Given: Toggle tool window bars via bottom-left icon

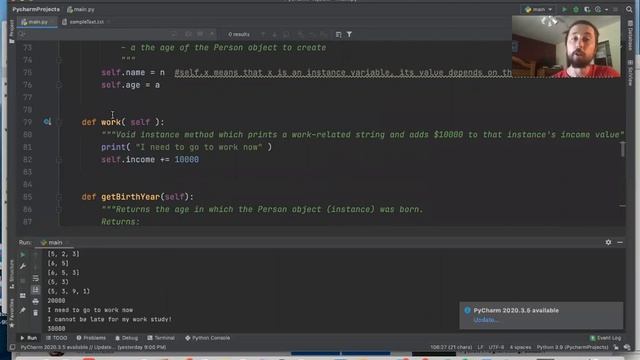Looking at the screenshot, I should [13, 347].
